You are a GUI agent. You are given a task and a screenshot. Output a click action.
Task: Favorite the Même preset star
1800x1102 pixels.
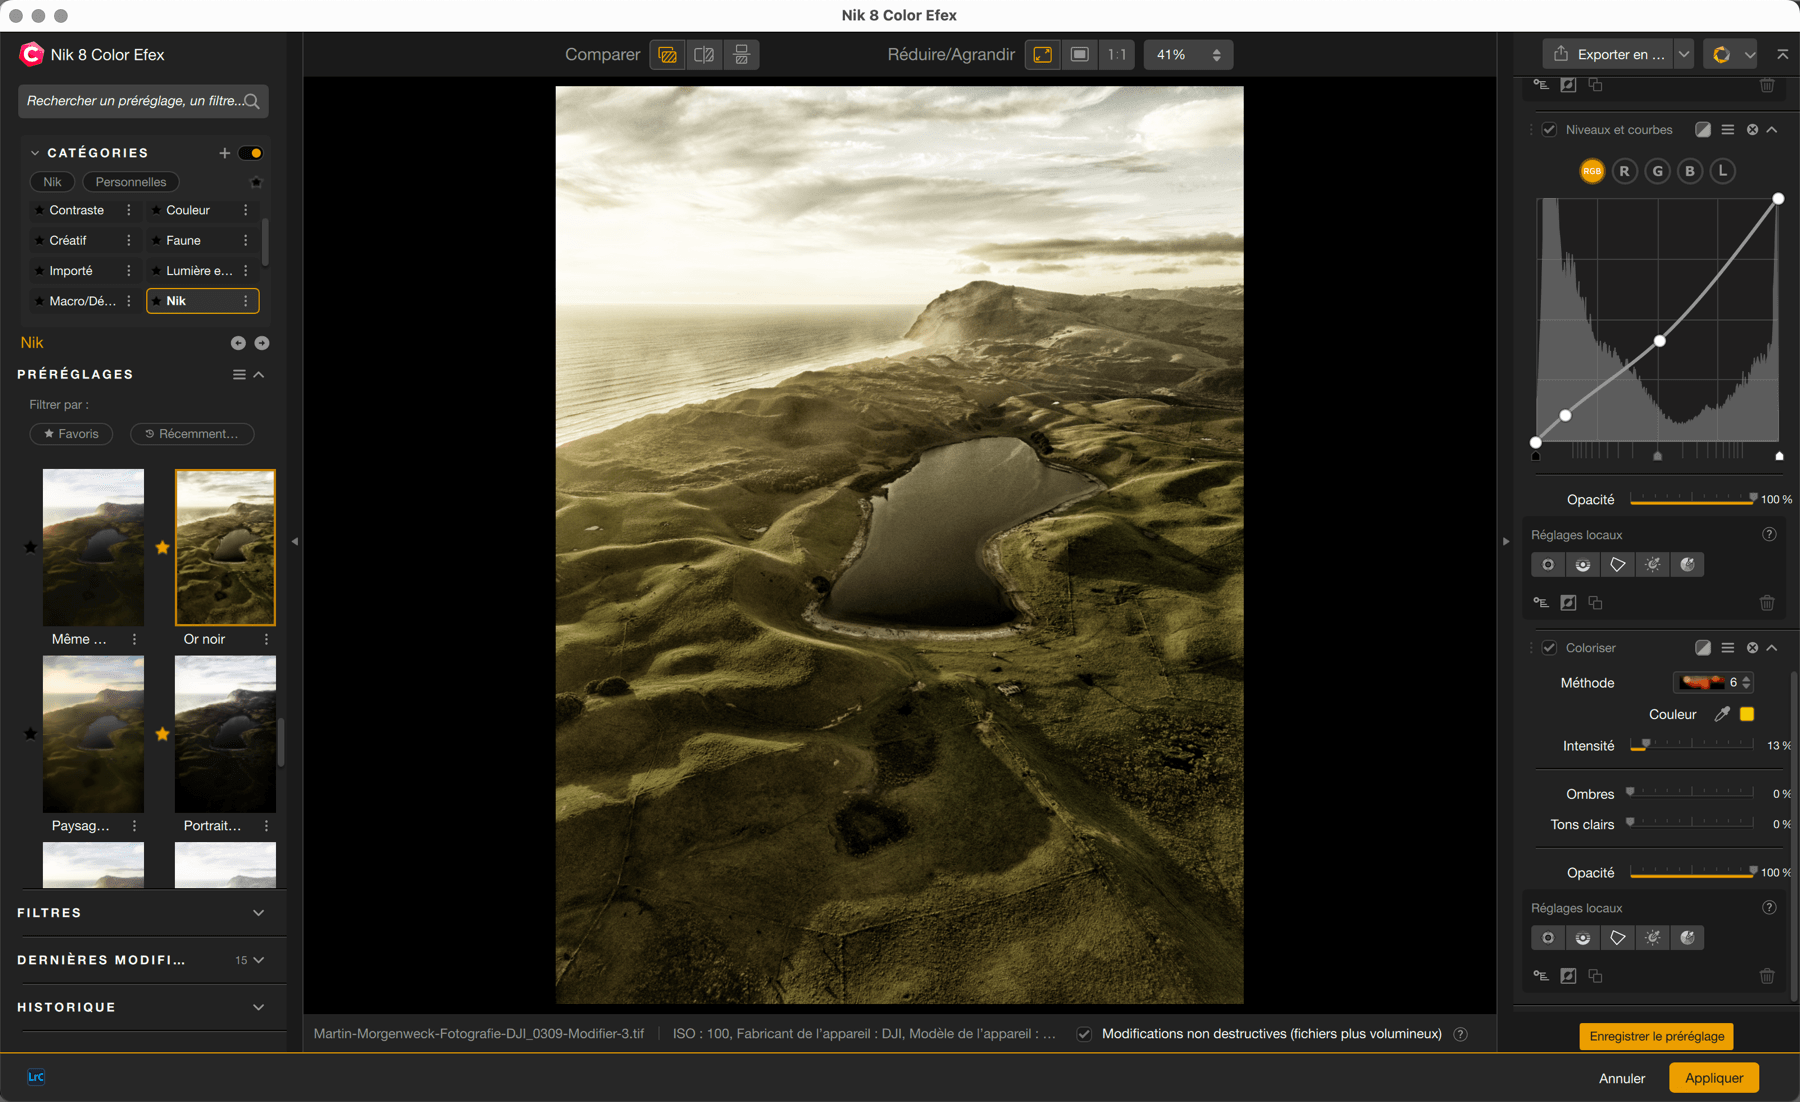pyautogui.click(x=30, y=547)
